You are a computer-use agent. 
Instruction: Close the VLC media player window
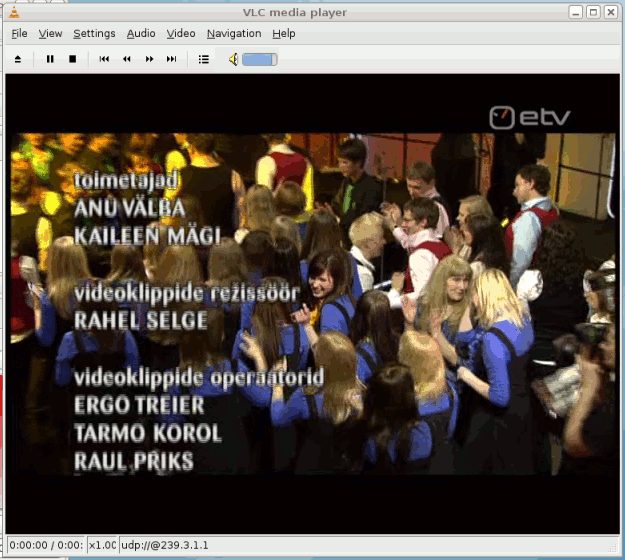pos(611,12)
